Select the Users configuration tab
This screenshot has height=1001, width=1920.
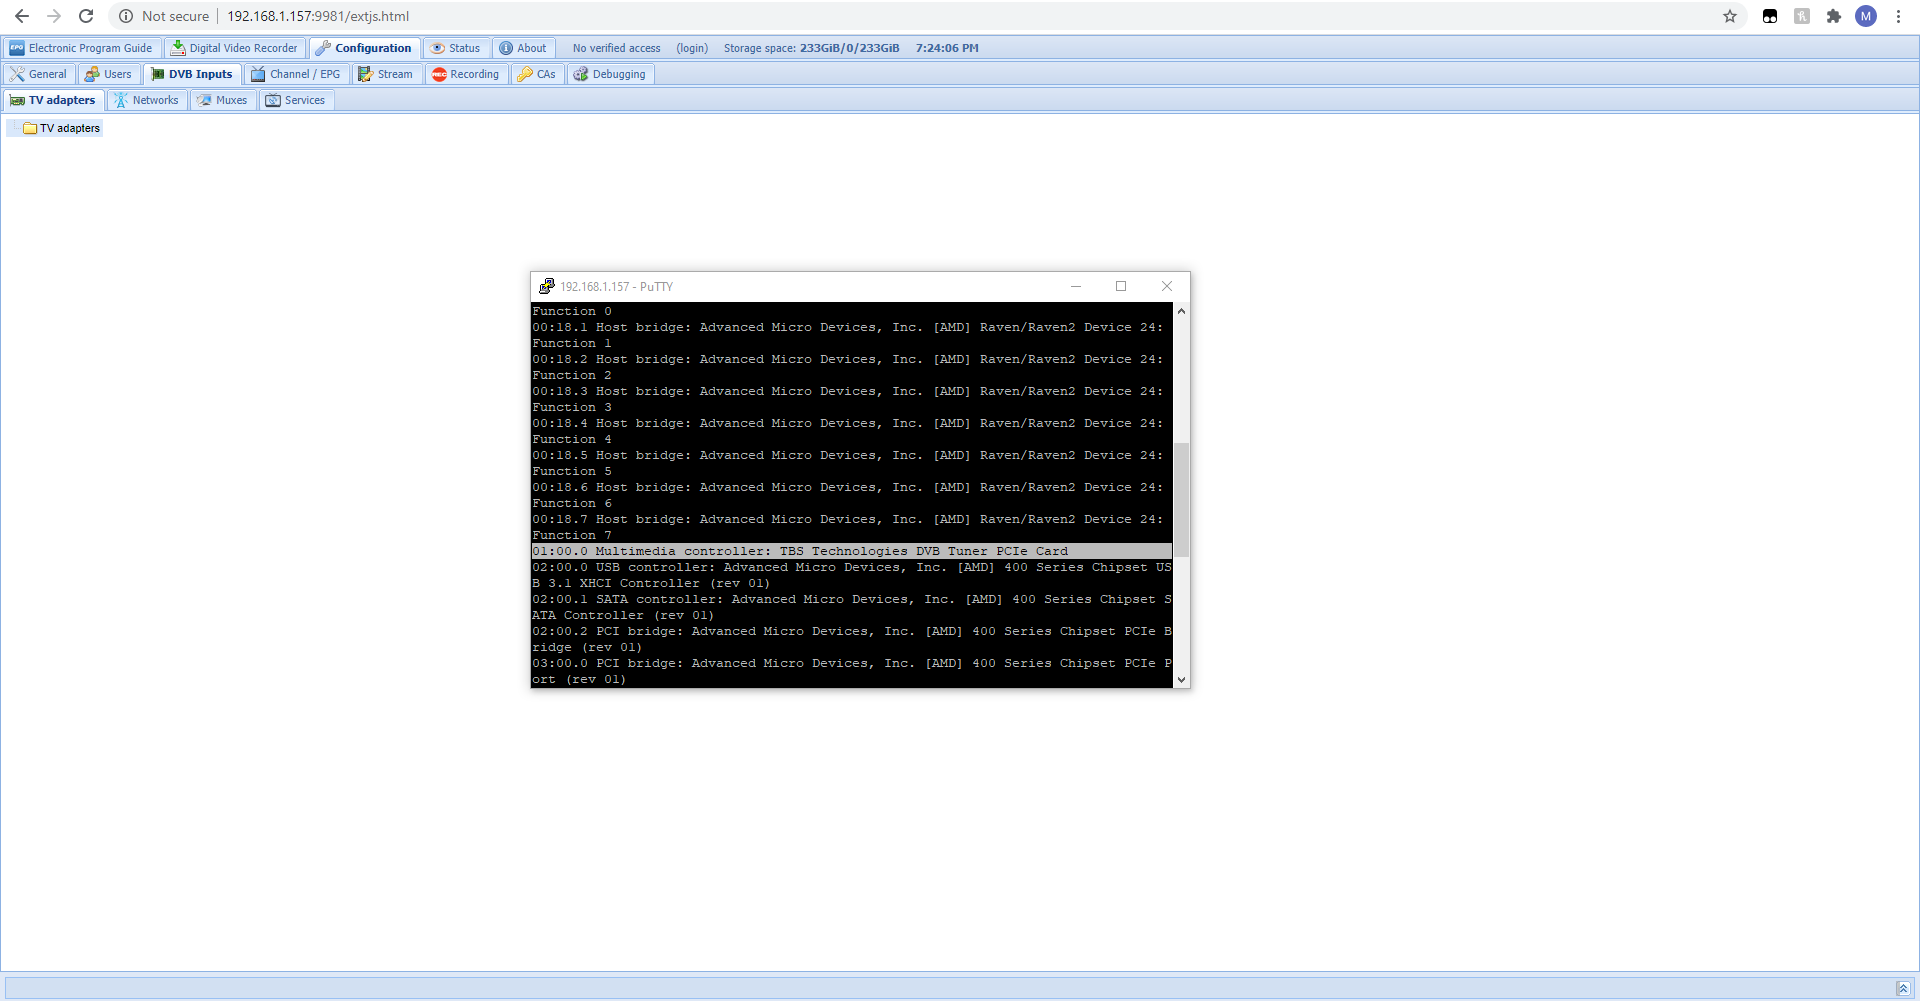click(x=108, y=74)
